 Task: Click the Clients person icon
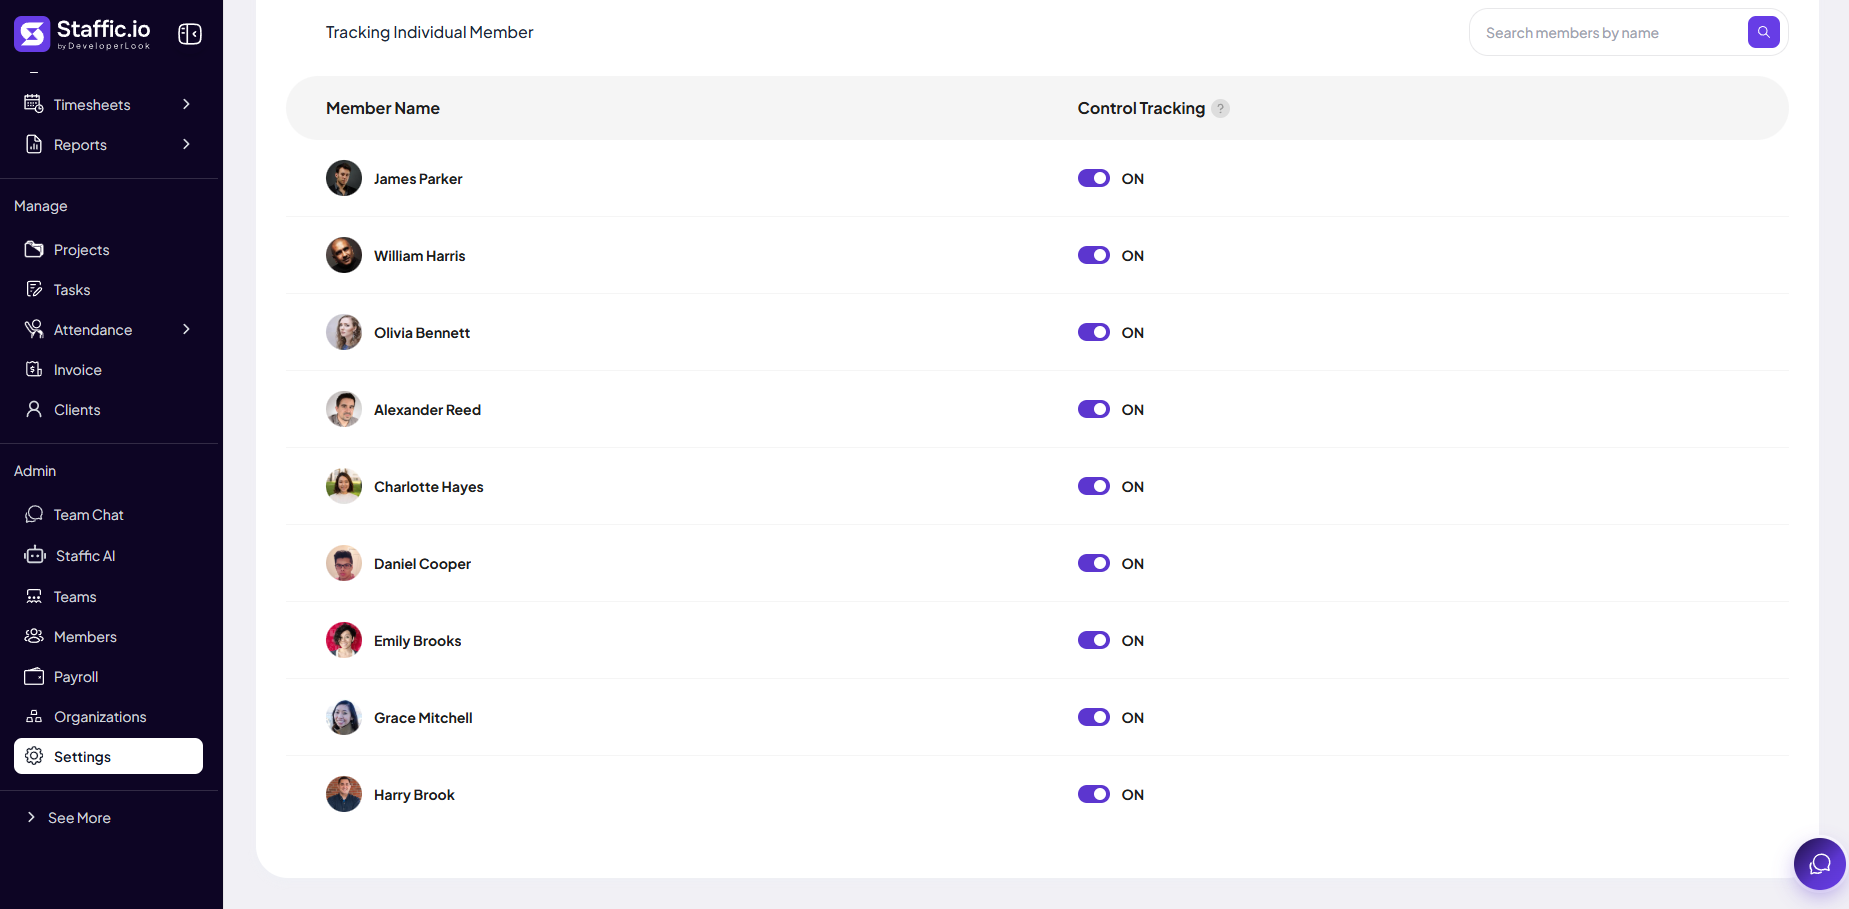click(x=34, y=409)
